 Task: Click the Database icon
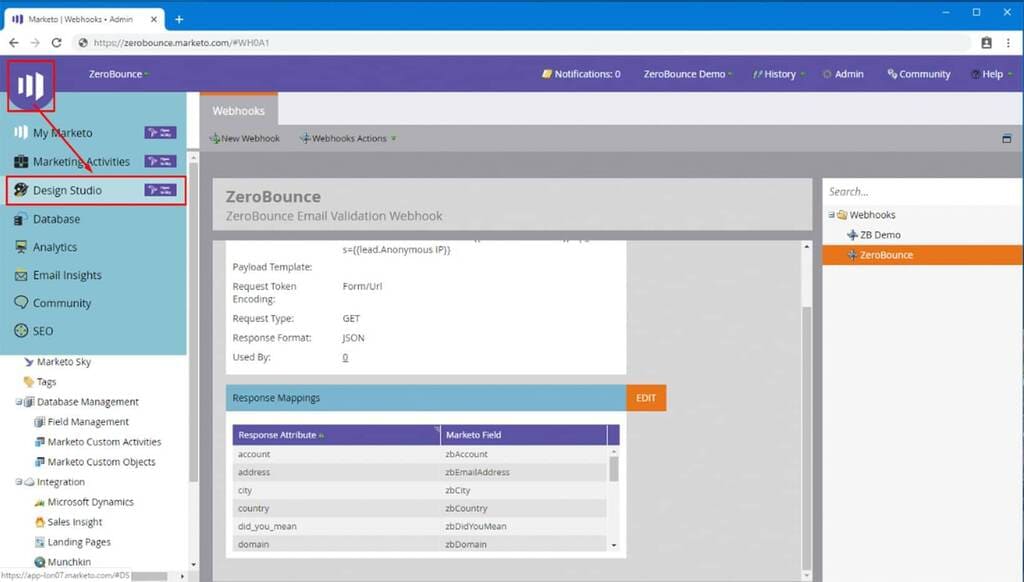(x=21, y=219)
